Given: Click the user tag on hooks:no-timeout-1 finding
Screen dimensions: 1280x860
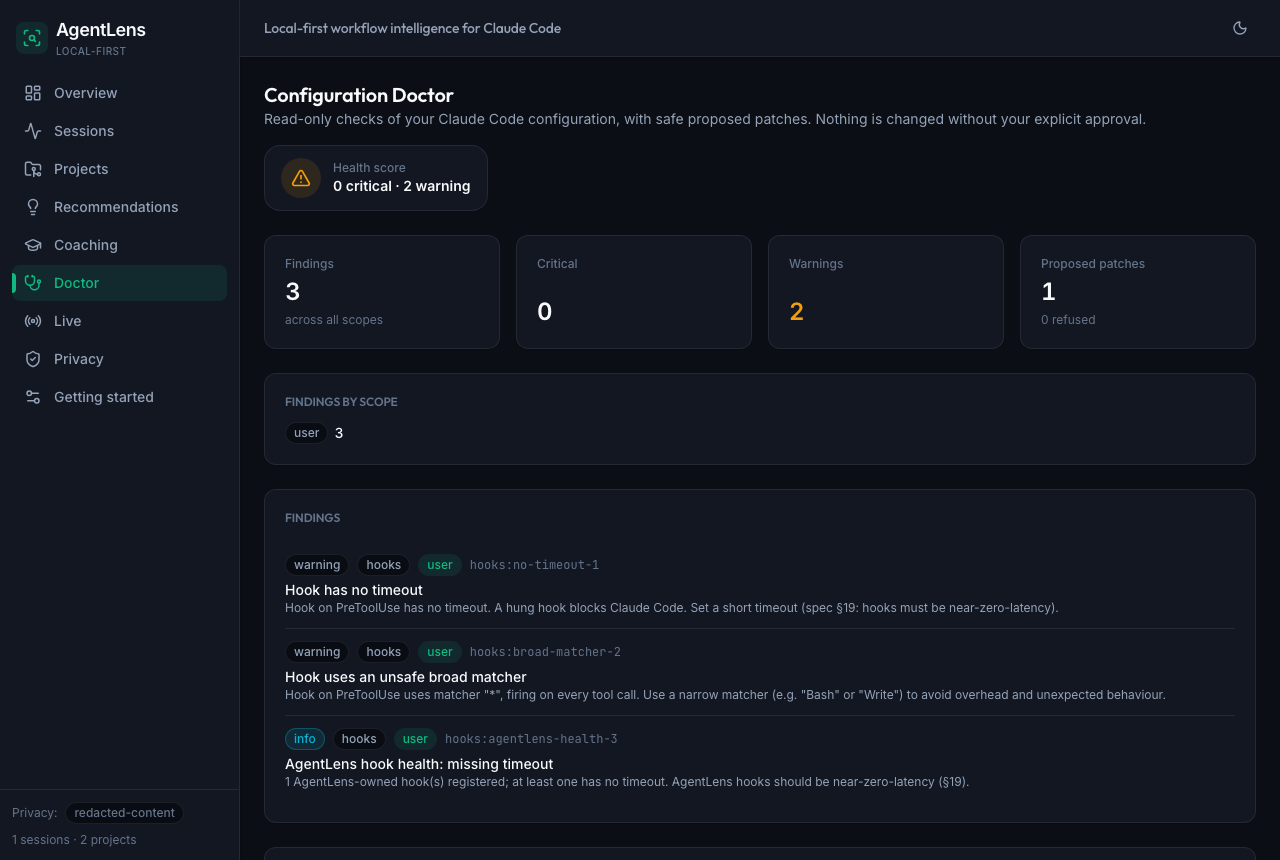Looking at the screenshot, I should click(x=440, y=565).
